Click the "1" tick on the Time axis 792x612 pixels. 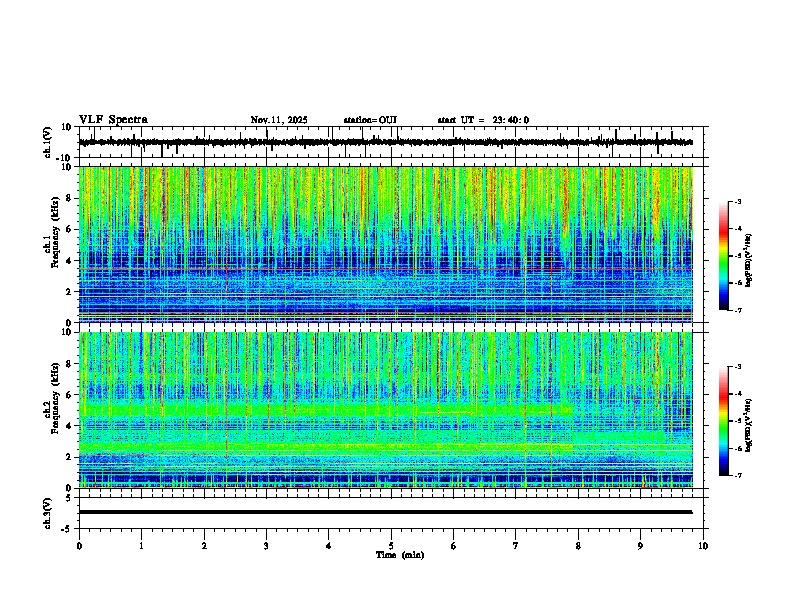click(x=141, y=546)
